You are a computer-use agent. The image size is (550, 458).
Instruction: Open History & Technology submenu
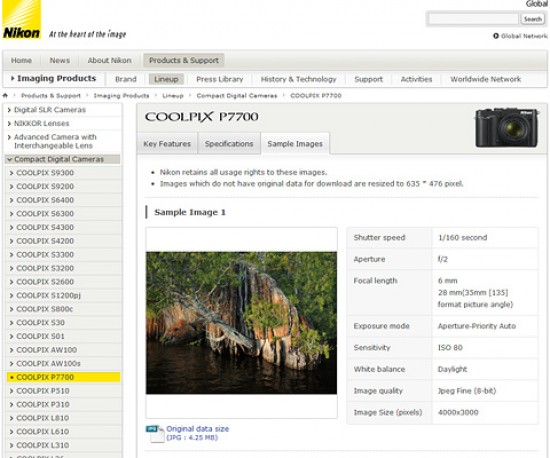point(299,79)
